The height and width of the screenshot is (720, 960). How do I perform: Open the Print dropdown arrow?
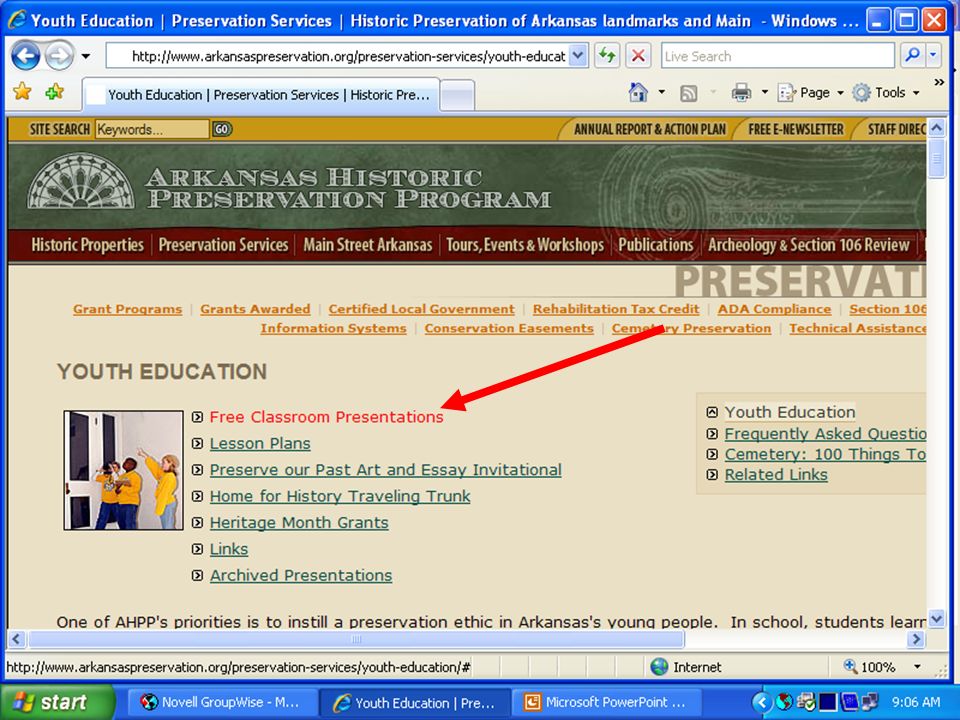pyautogui.click(x=765, y=92)
